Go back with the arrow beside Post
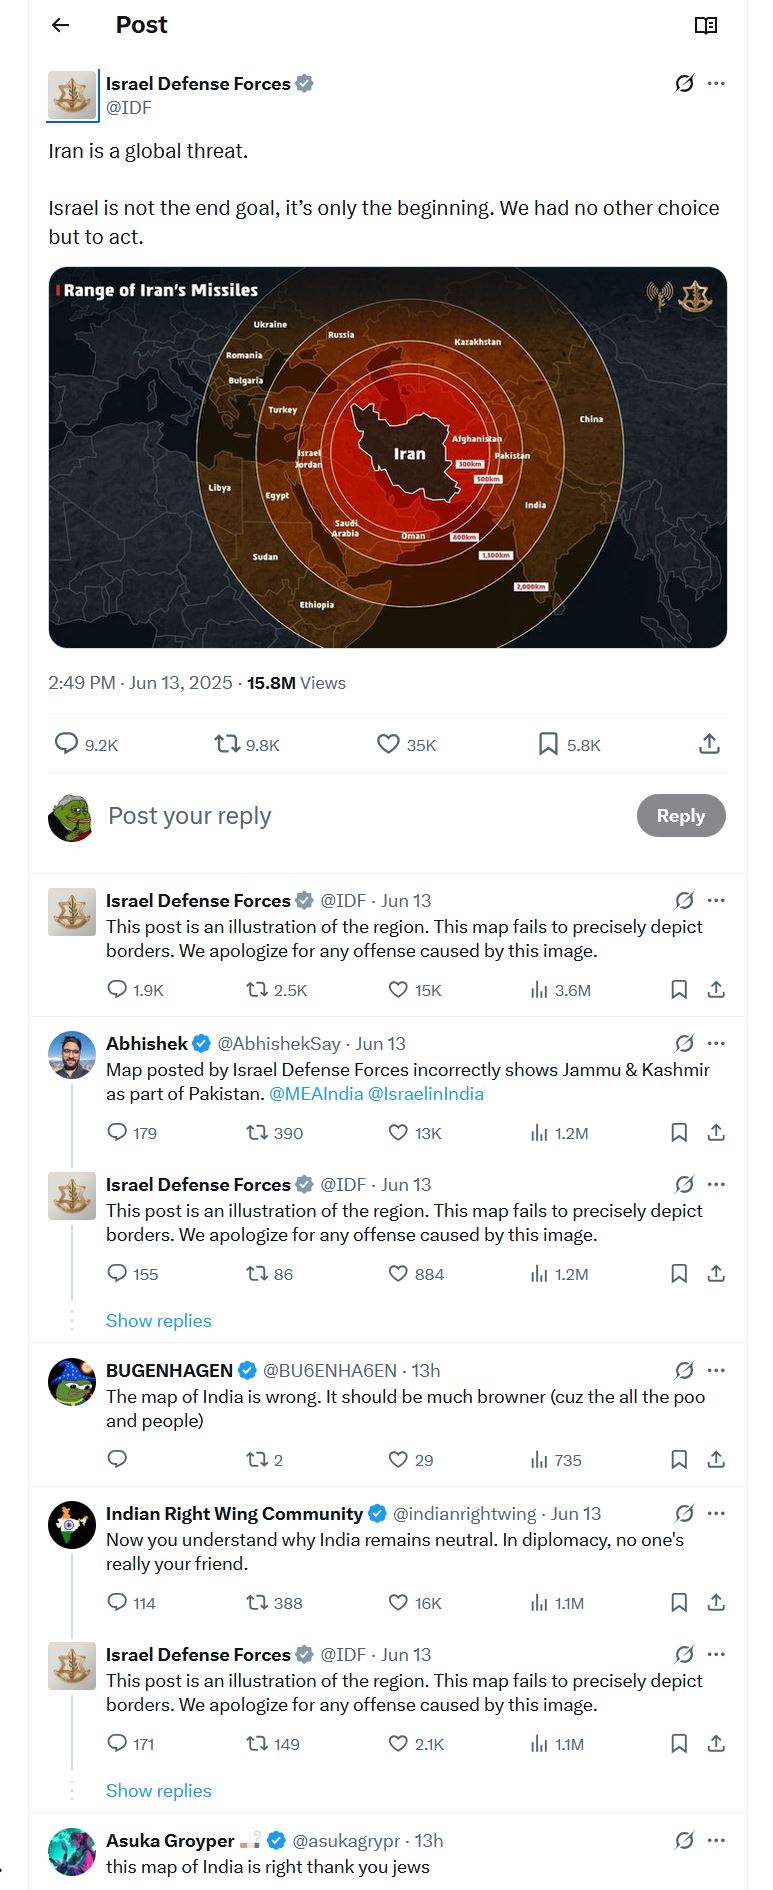The image size is (773, 1890). tap(61, 25)
